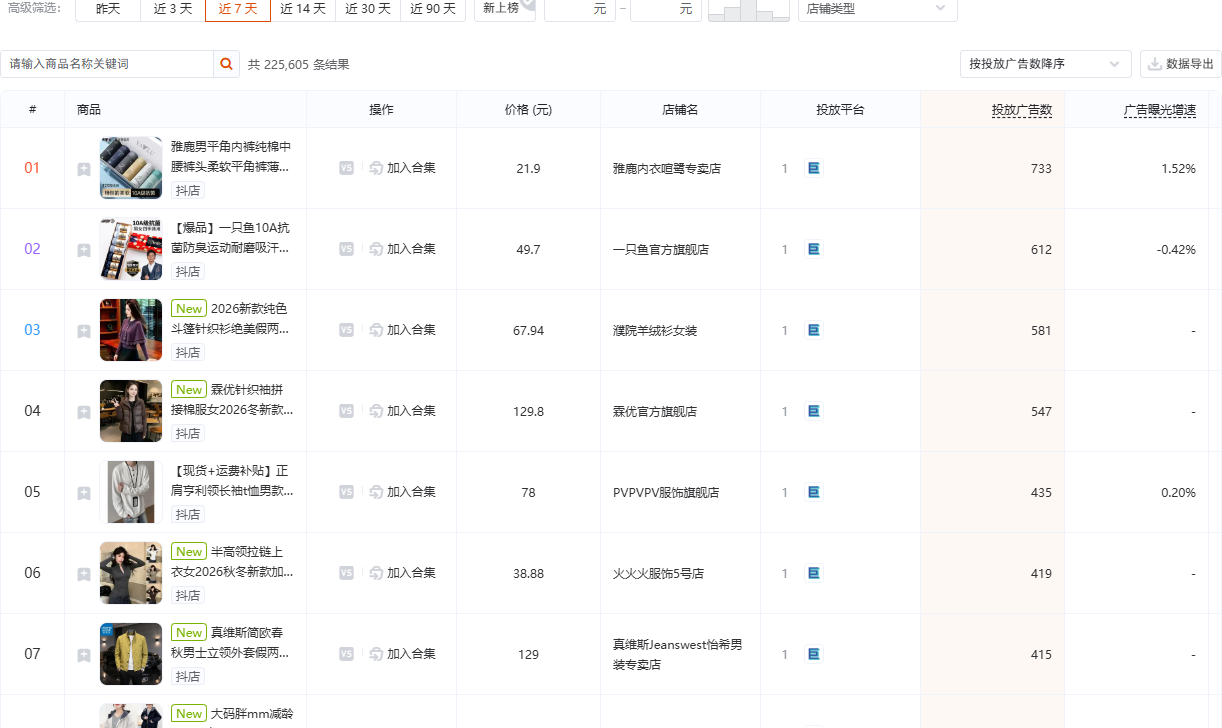This screenshot has width=1222, height=728.
Task: Open the 一只鱼10A抗菌 product thumbnail
Action: pos(131,249)
